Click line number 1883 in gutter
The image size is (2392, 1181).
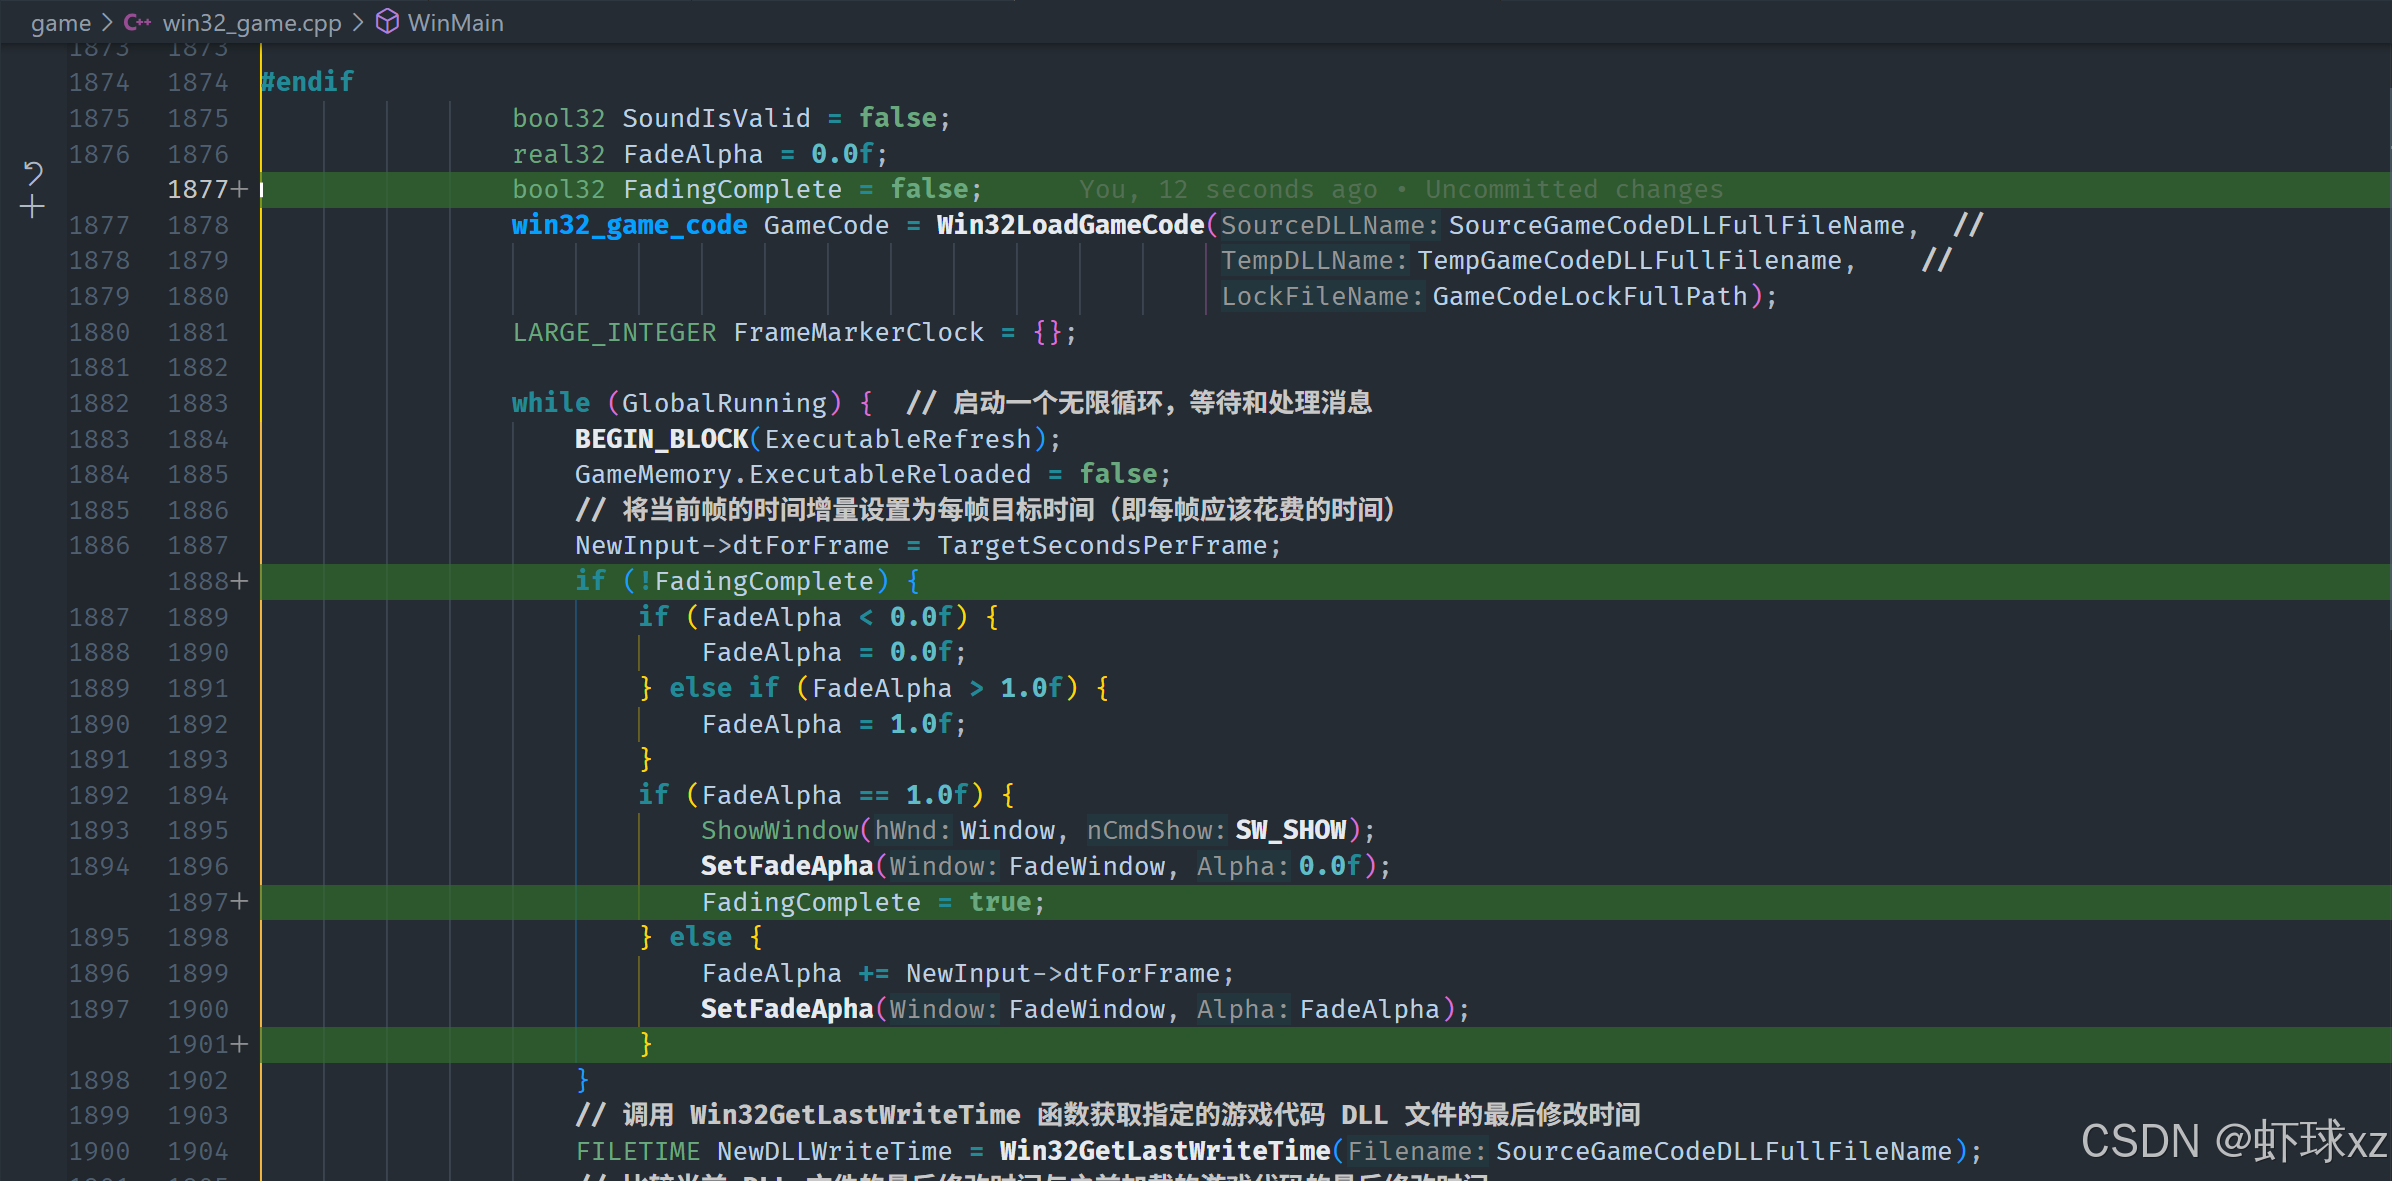coord(198,403)
